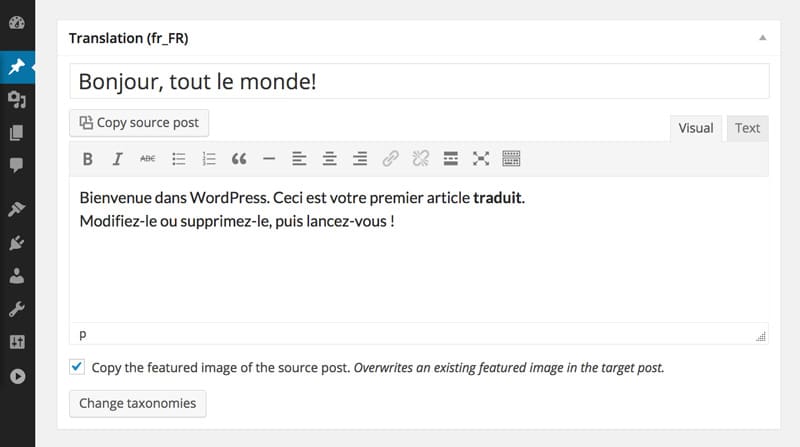
Task: Click the Bonjour, tout le monde! title field
Action: (419, 81)
